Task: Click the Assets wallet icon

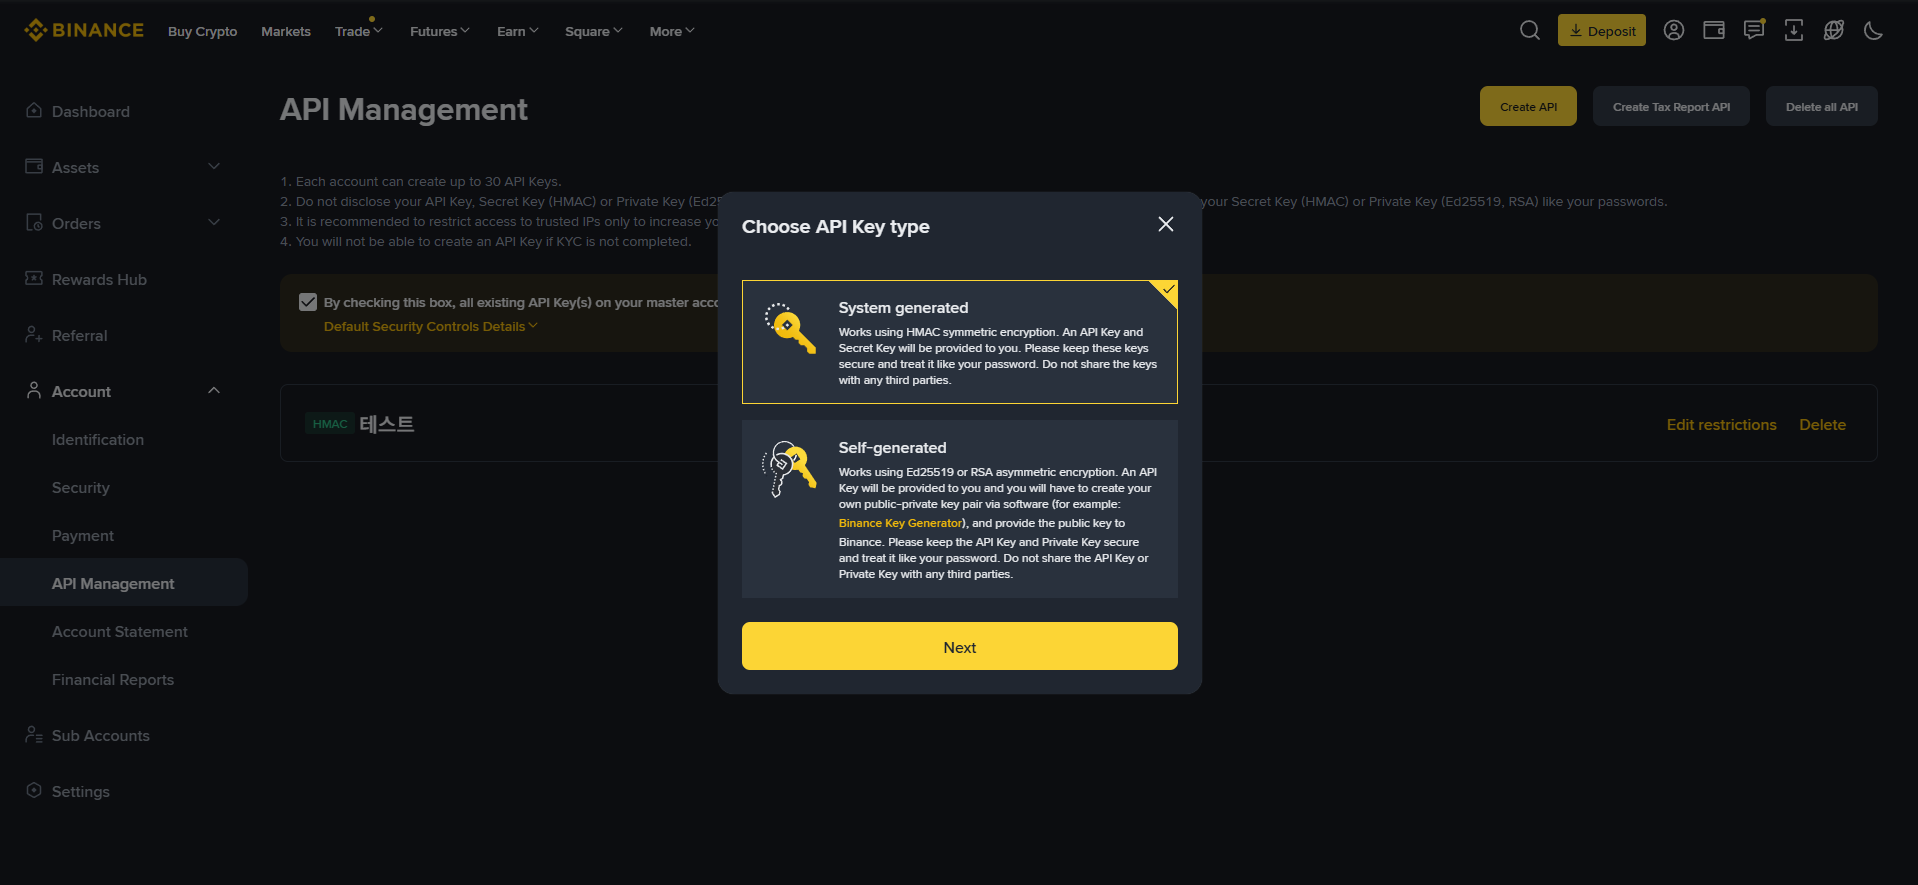Action: tap(34, 166)
